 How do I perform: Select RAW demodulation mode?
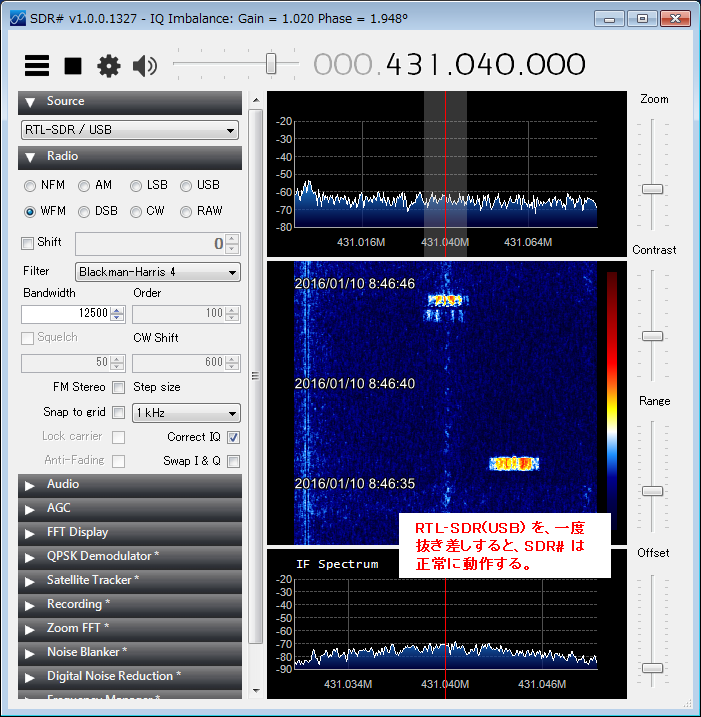pos(186,212)
